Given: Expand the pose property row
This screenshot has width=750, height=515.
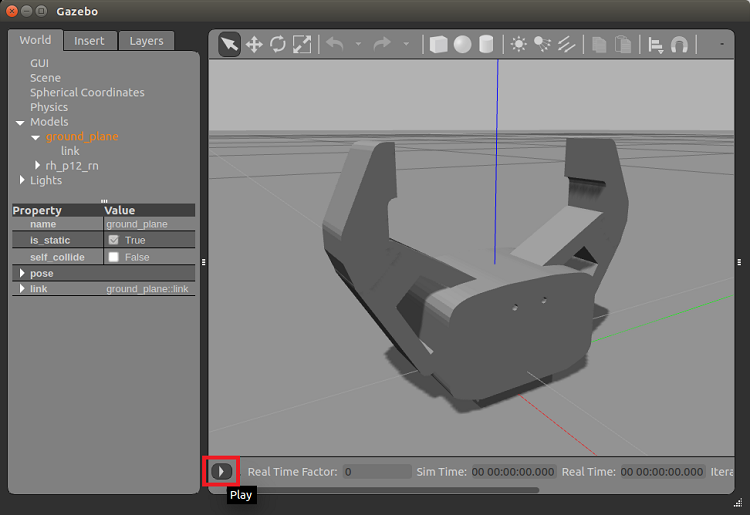Looking at the screenshot, I should [x=22, y=273].
